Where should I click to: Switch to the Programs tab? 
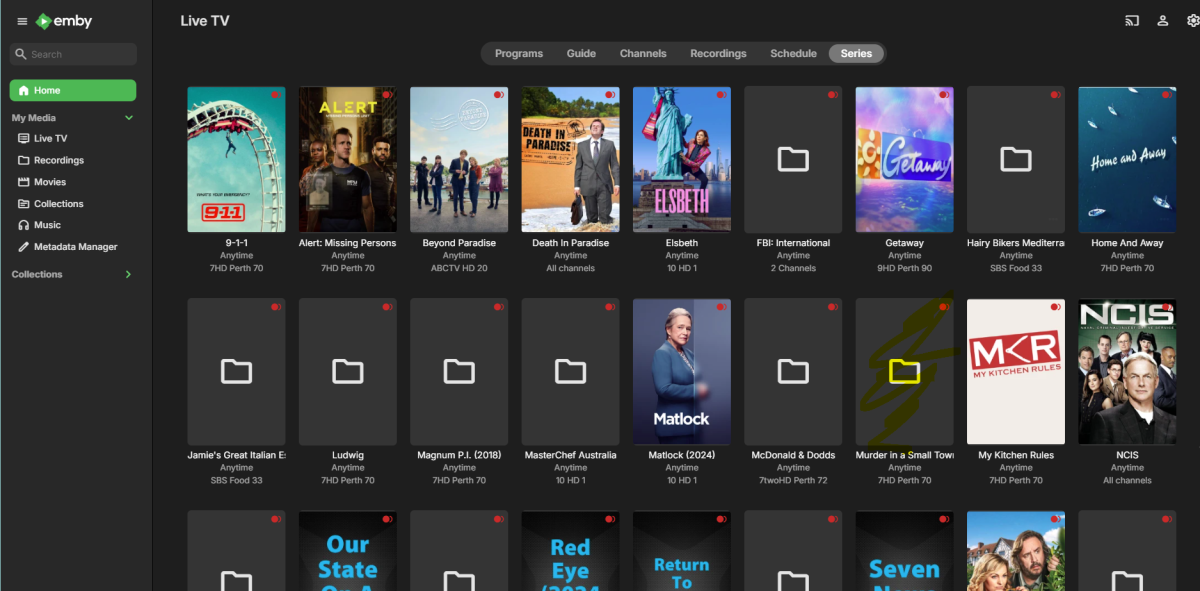pyautogui.click(x=519, y=54)
